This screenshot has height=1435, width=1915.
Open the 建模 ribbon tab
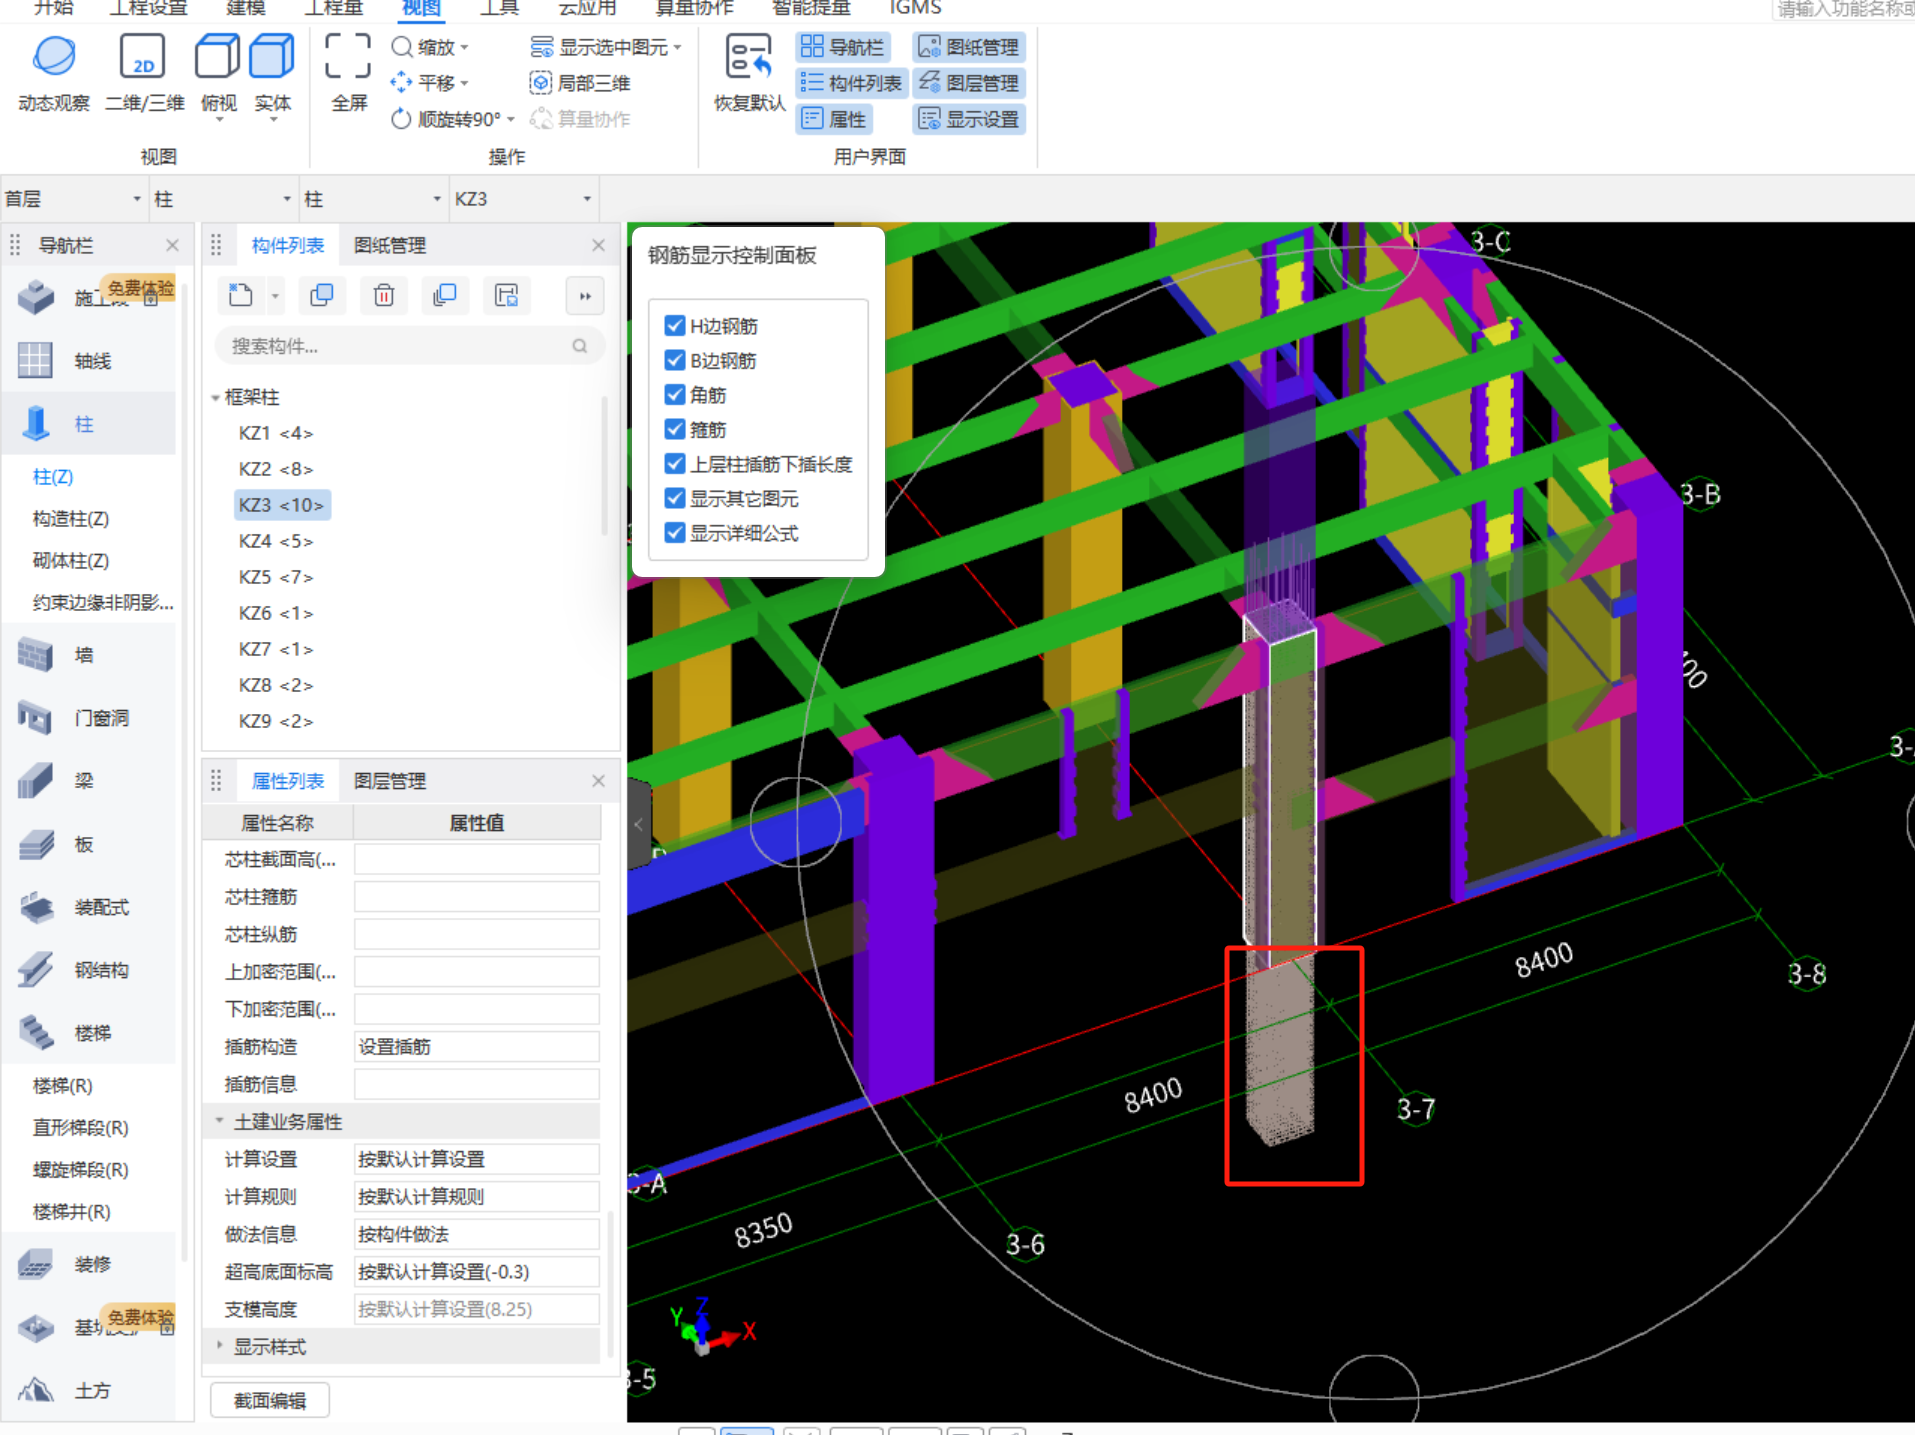click(245, 8)
